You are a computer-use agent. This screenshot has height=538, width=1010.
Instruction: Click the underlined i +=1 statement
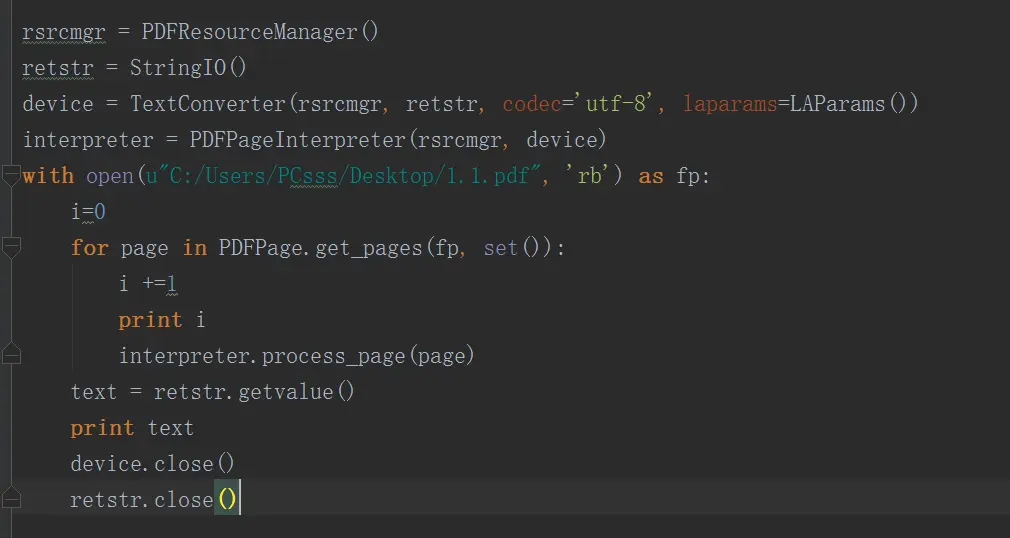(148, 284)
